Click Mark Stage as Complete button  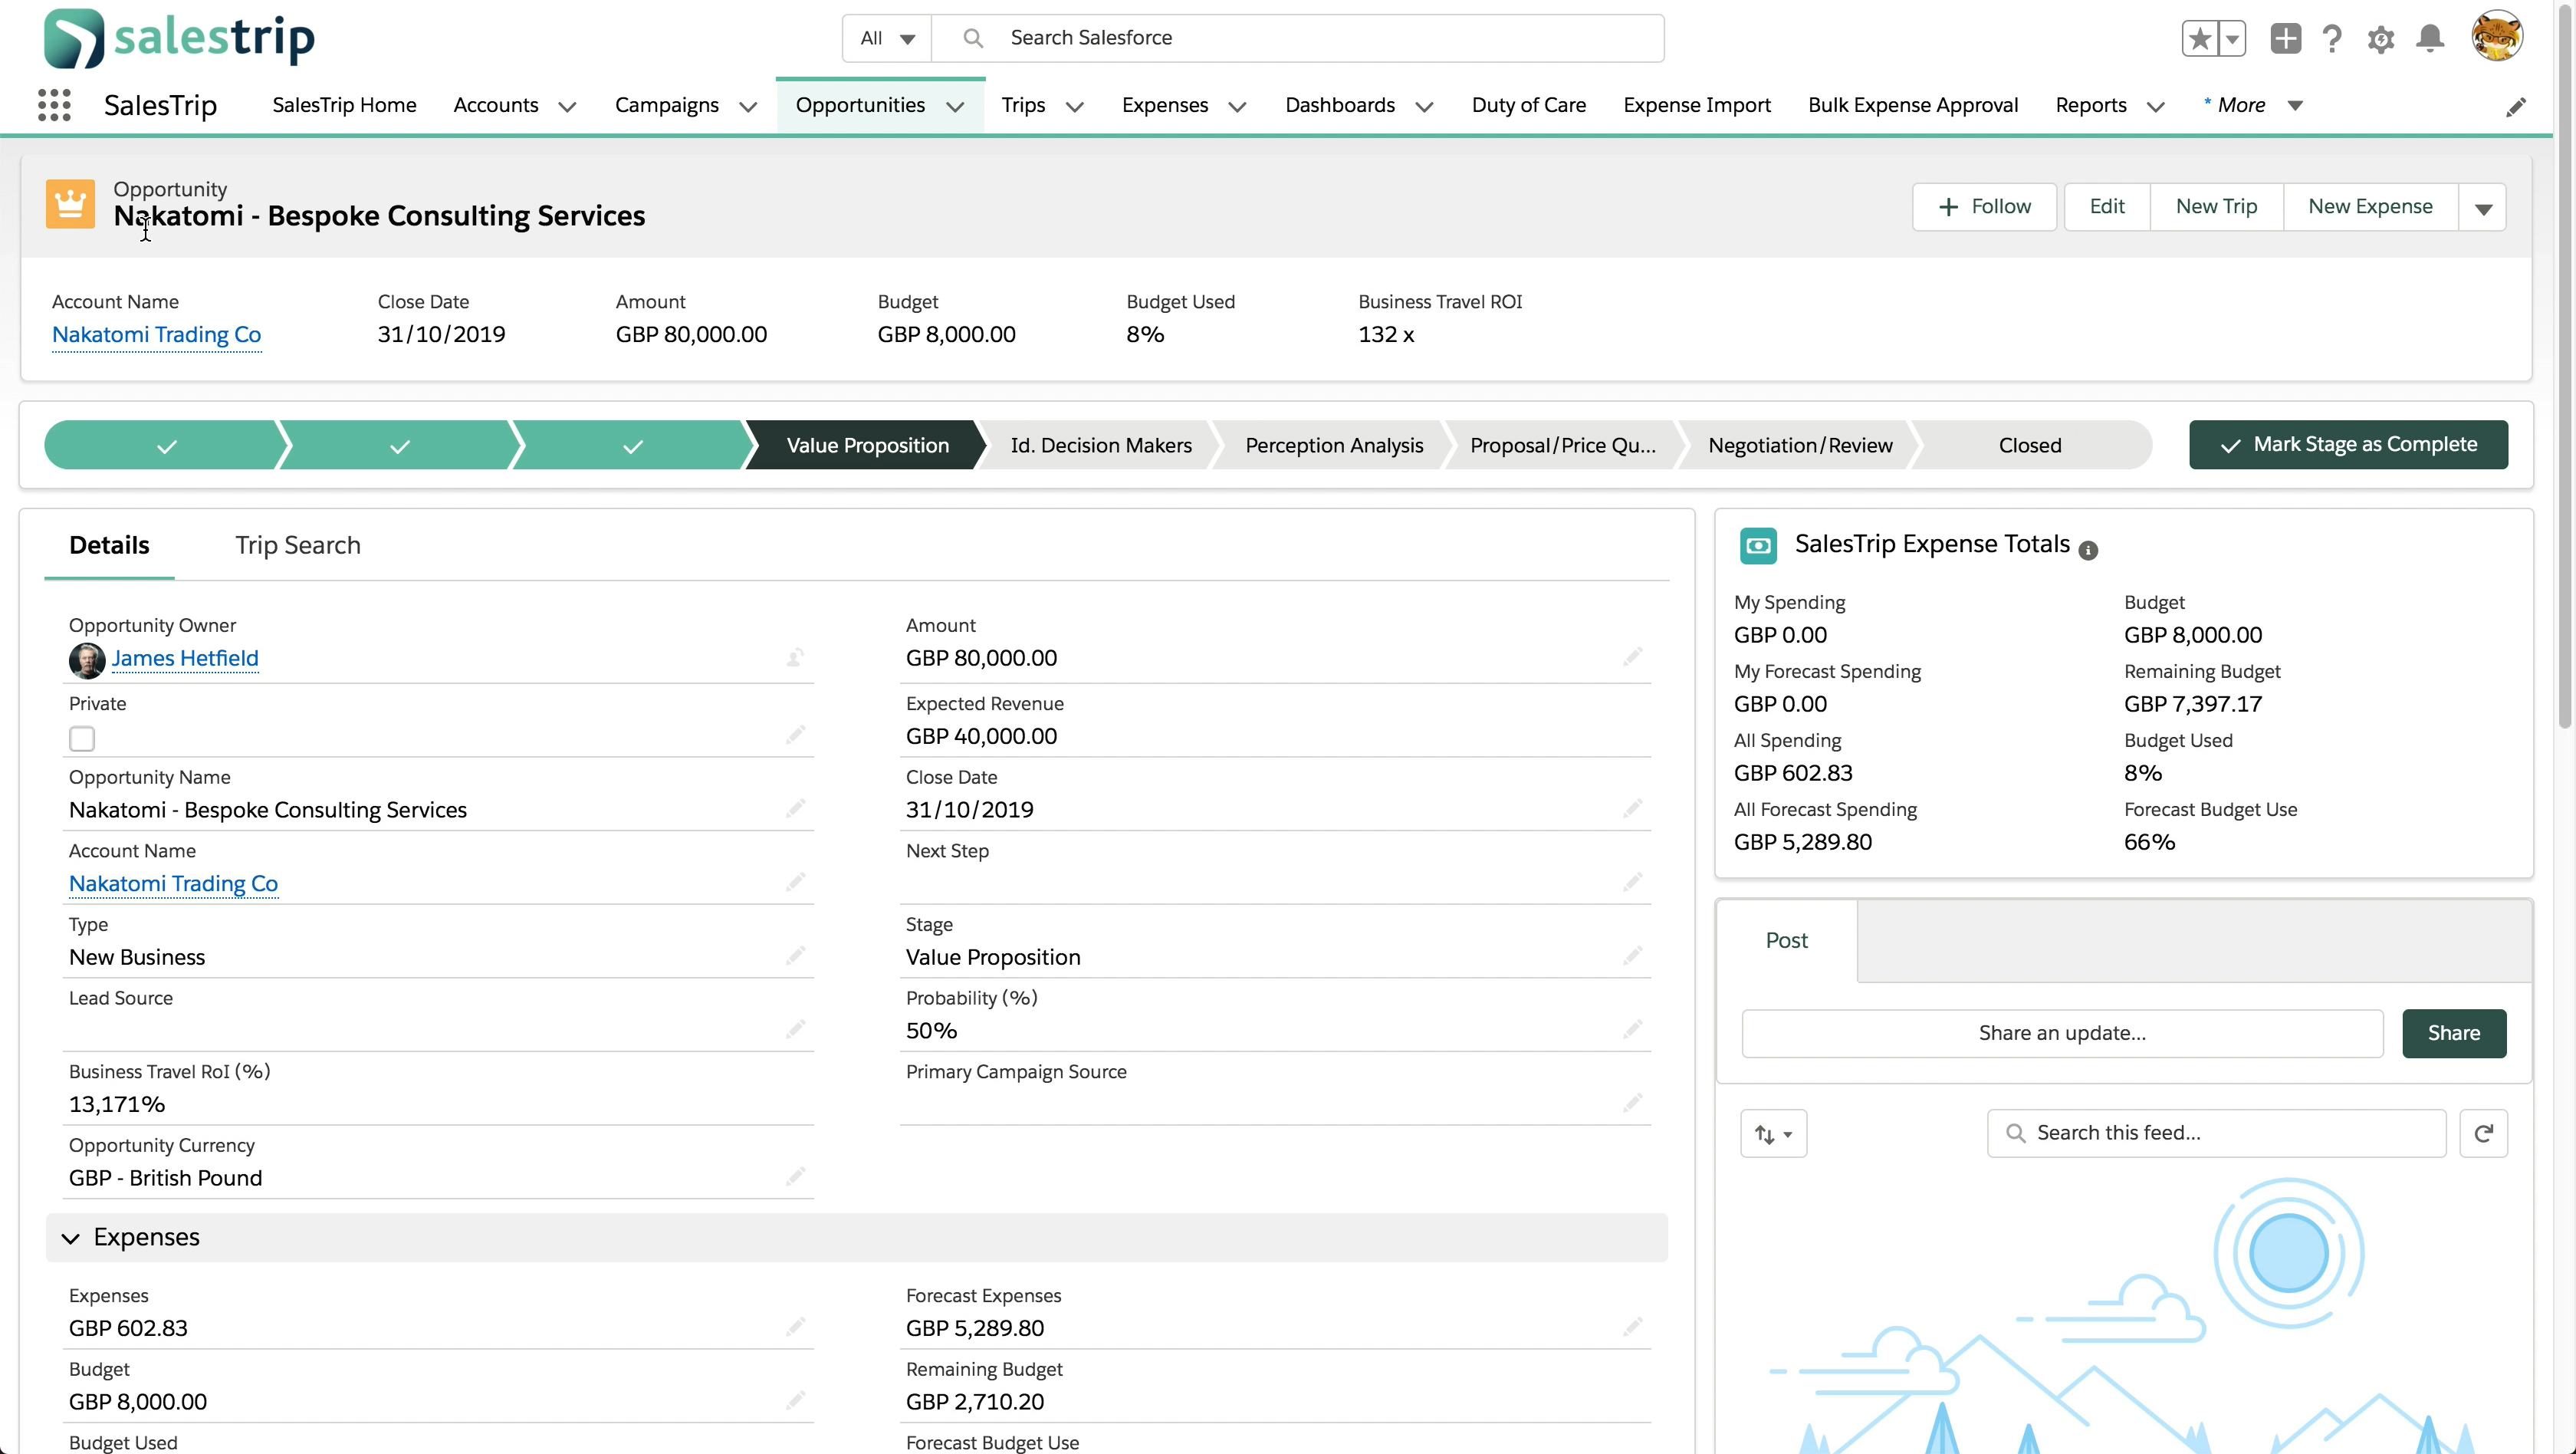2348,445
